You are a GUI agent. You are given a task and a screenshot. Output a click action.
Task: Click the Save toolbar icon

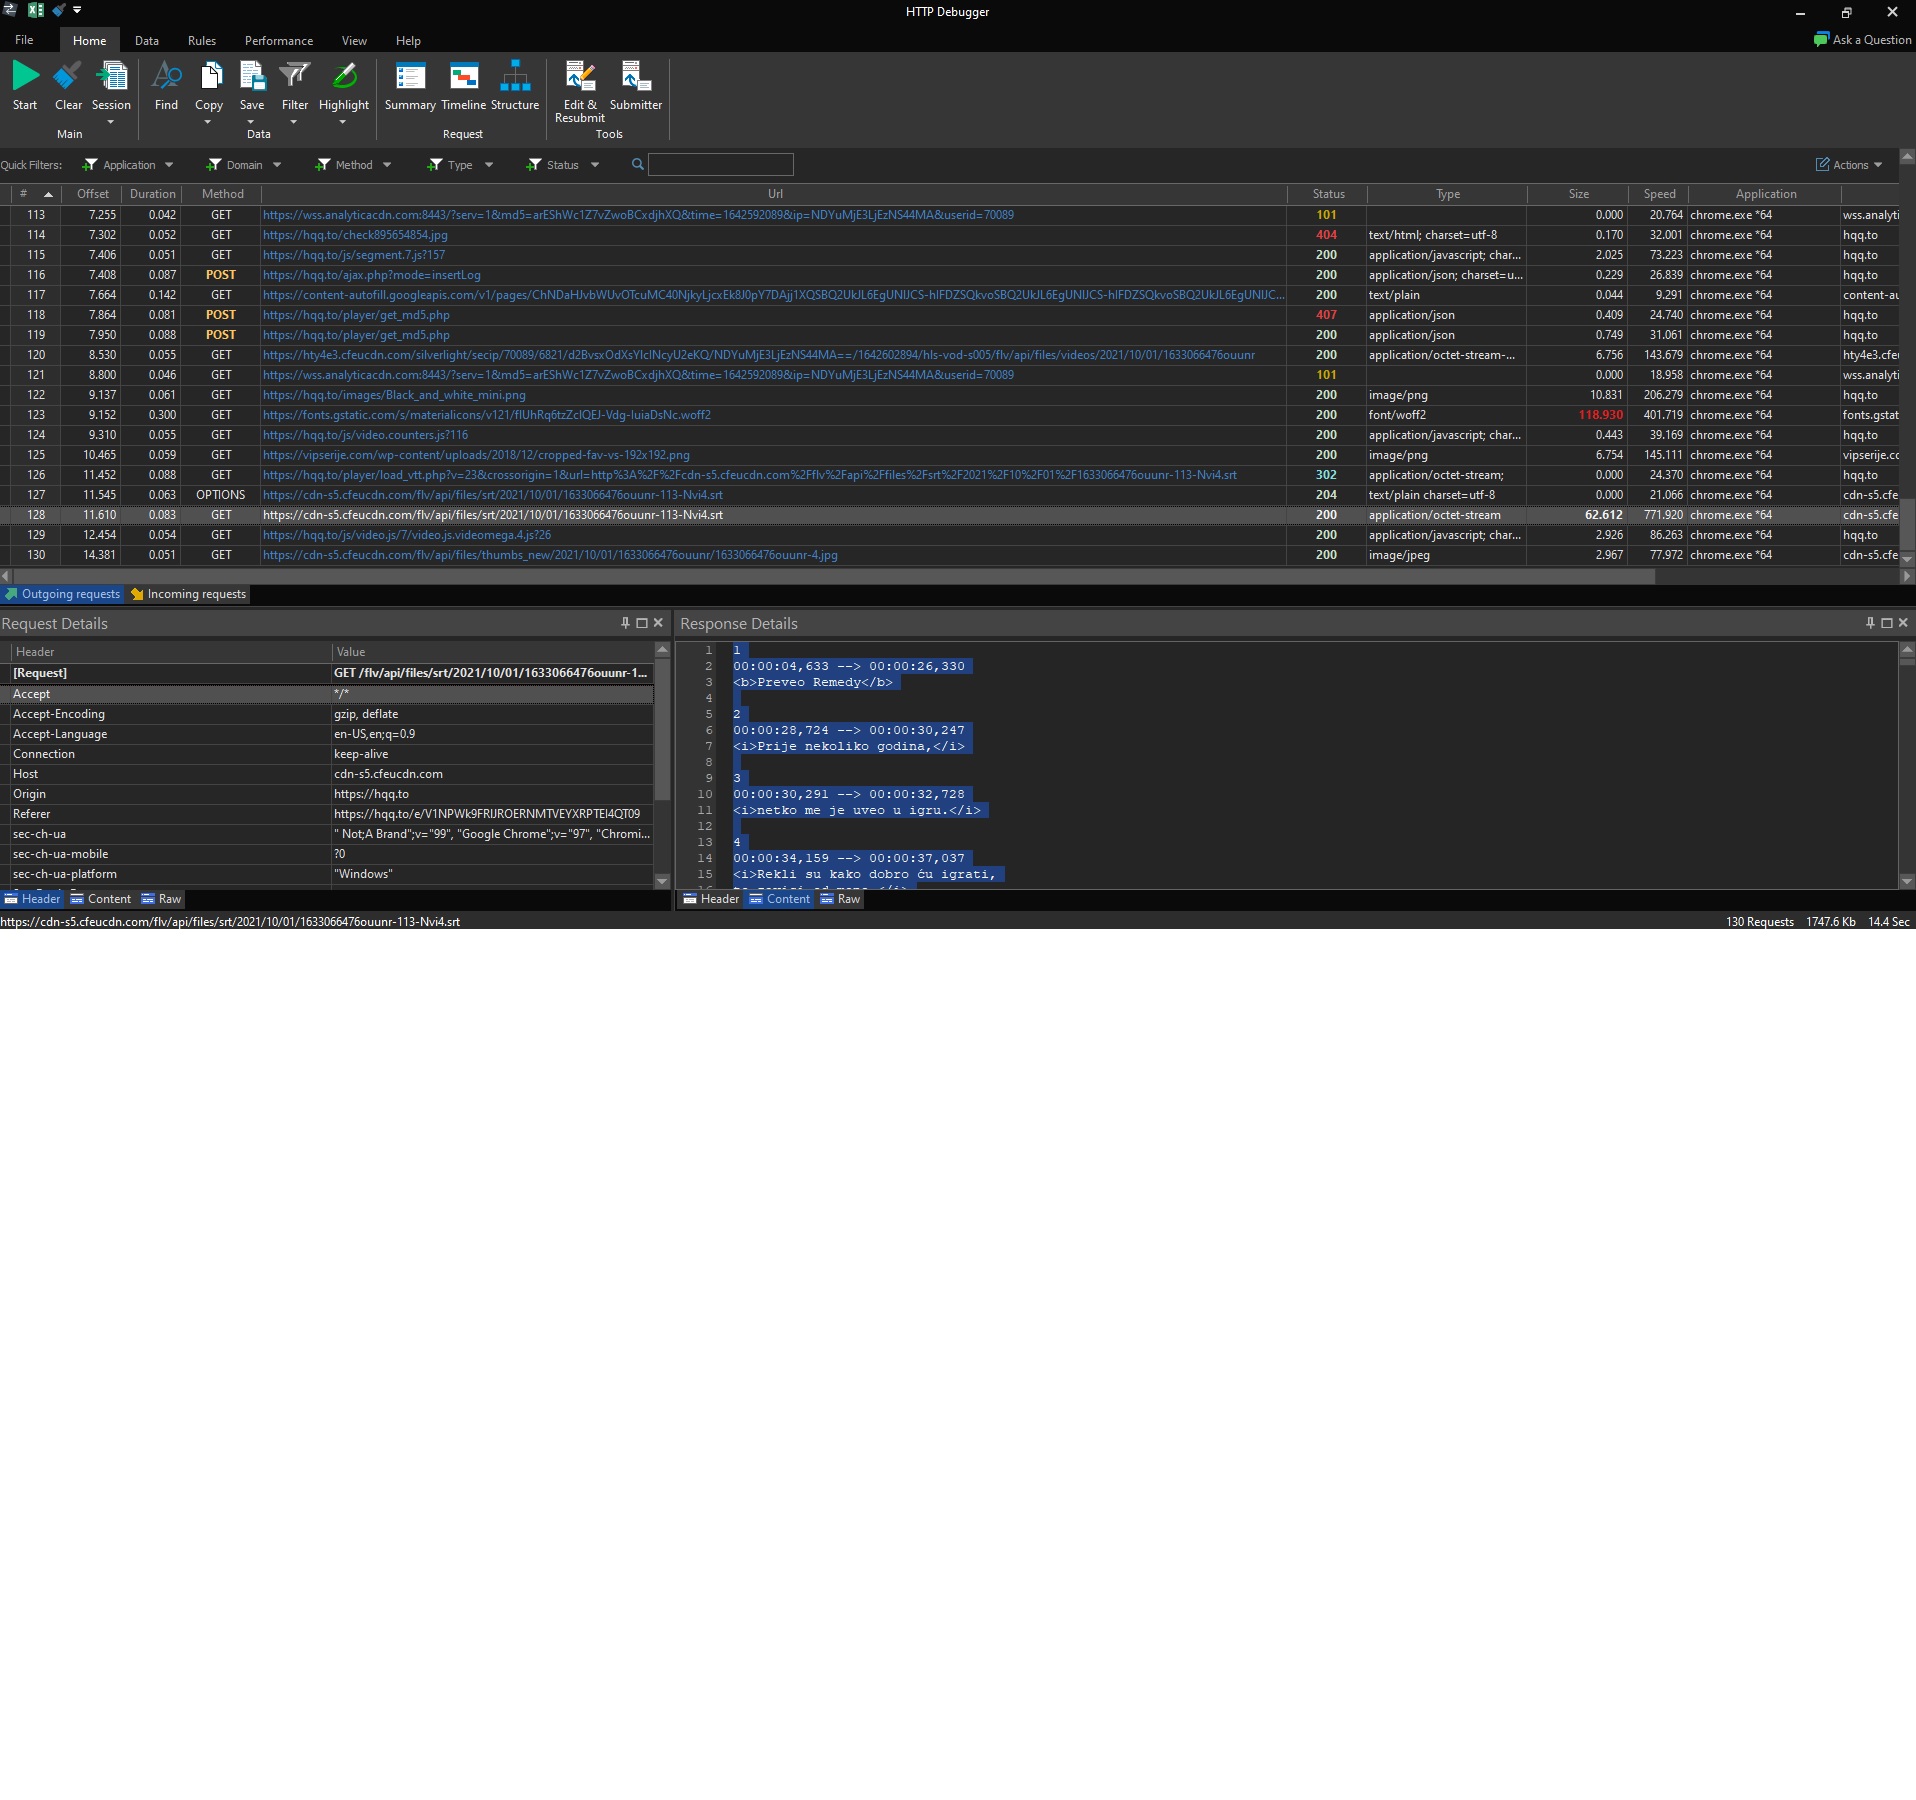click(252, 77)
